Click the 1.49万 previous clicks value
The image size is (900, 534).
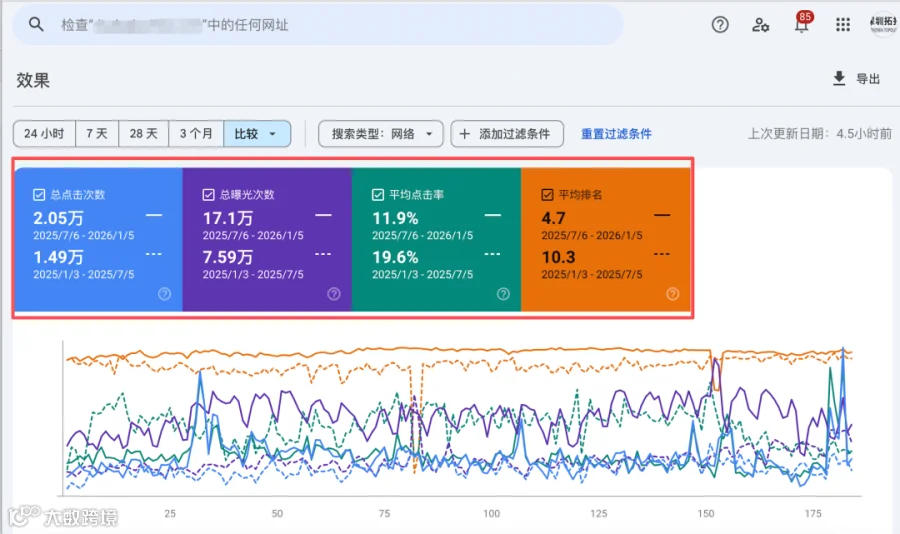click(x=59, y=257)
